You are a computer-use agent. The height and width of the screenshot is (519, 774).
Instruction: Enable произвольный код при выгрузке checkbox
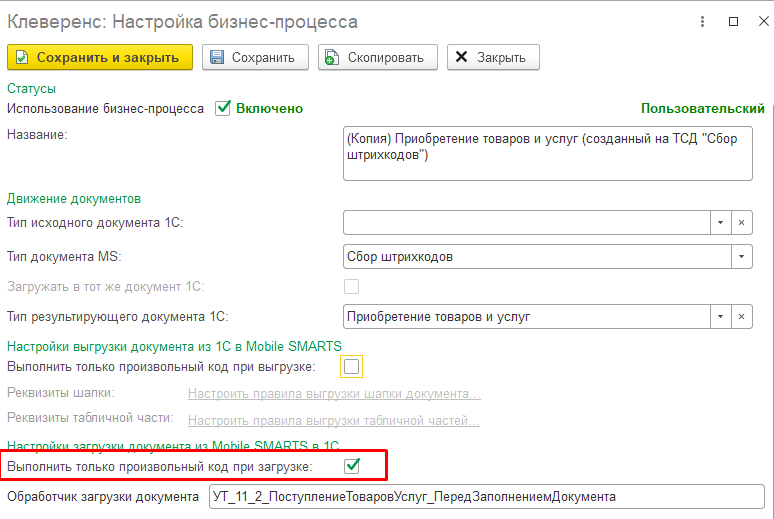pos(351,366)
